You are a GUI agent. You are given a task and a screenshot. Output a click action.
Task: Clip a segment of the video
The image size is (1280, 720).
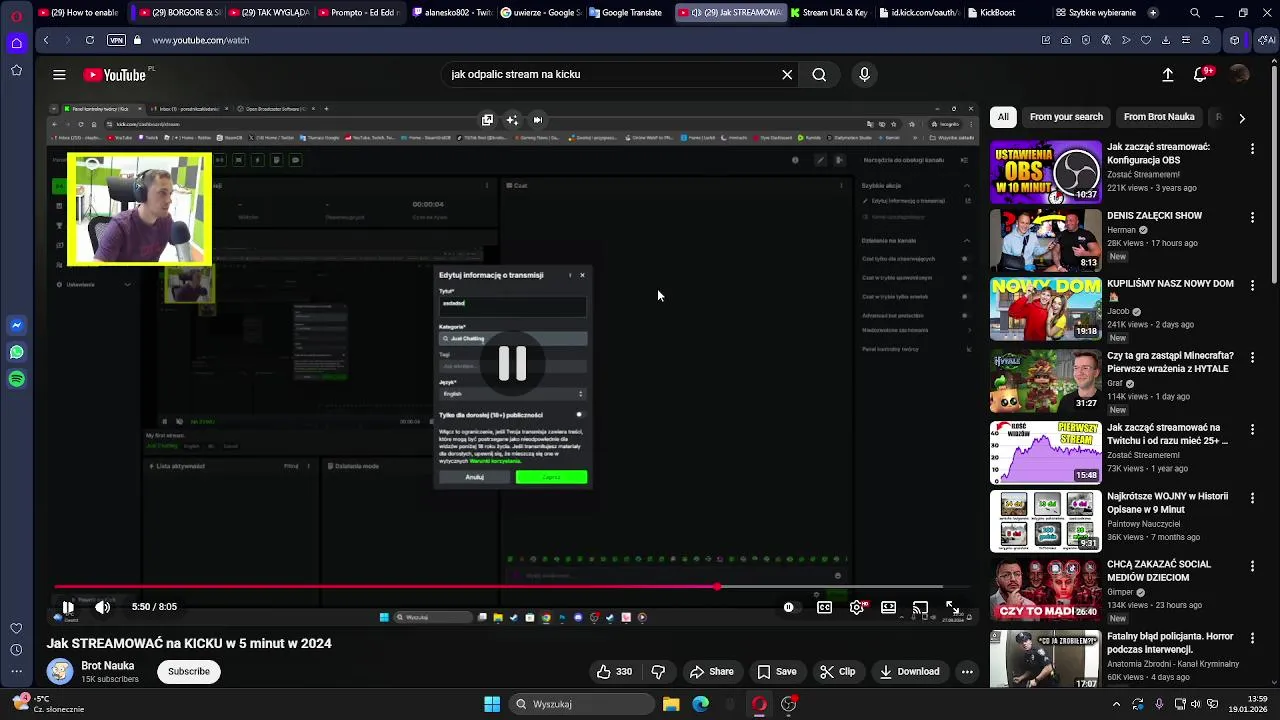pos(837,672)
